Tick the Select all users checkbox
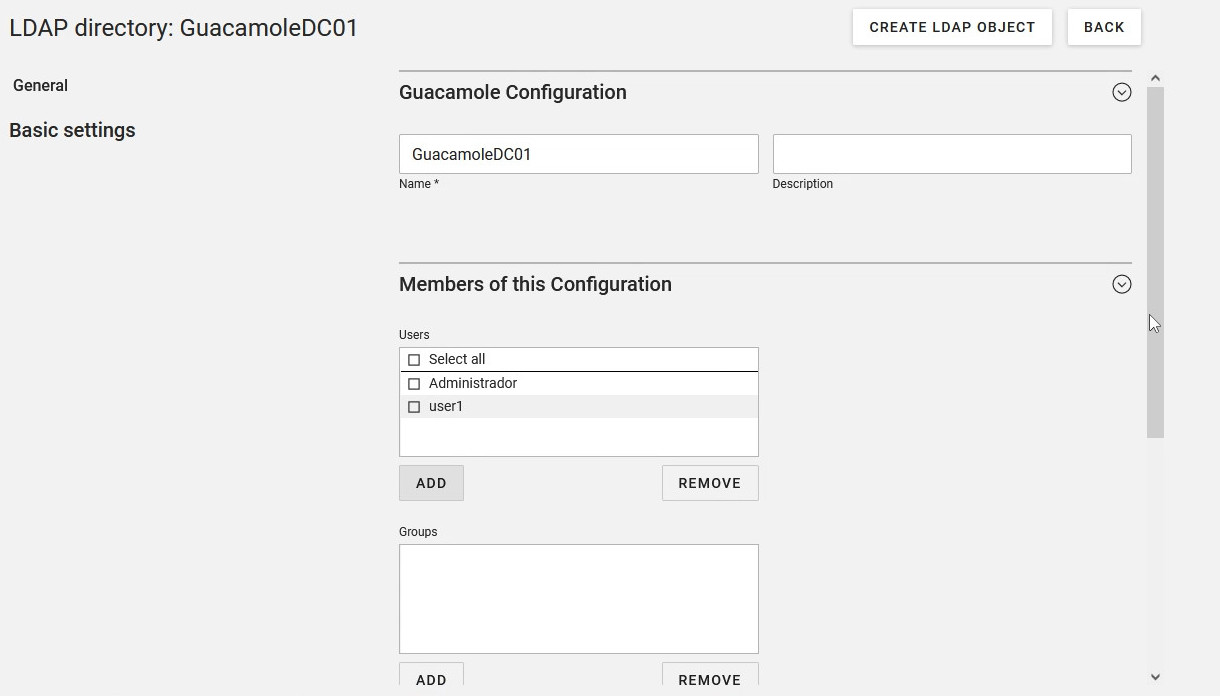The height and width of the screenshot is (696, 1220). tap(414, 360)
